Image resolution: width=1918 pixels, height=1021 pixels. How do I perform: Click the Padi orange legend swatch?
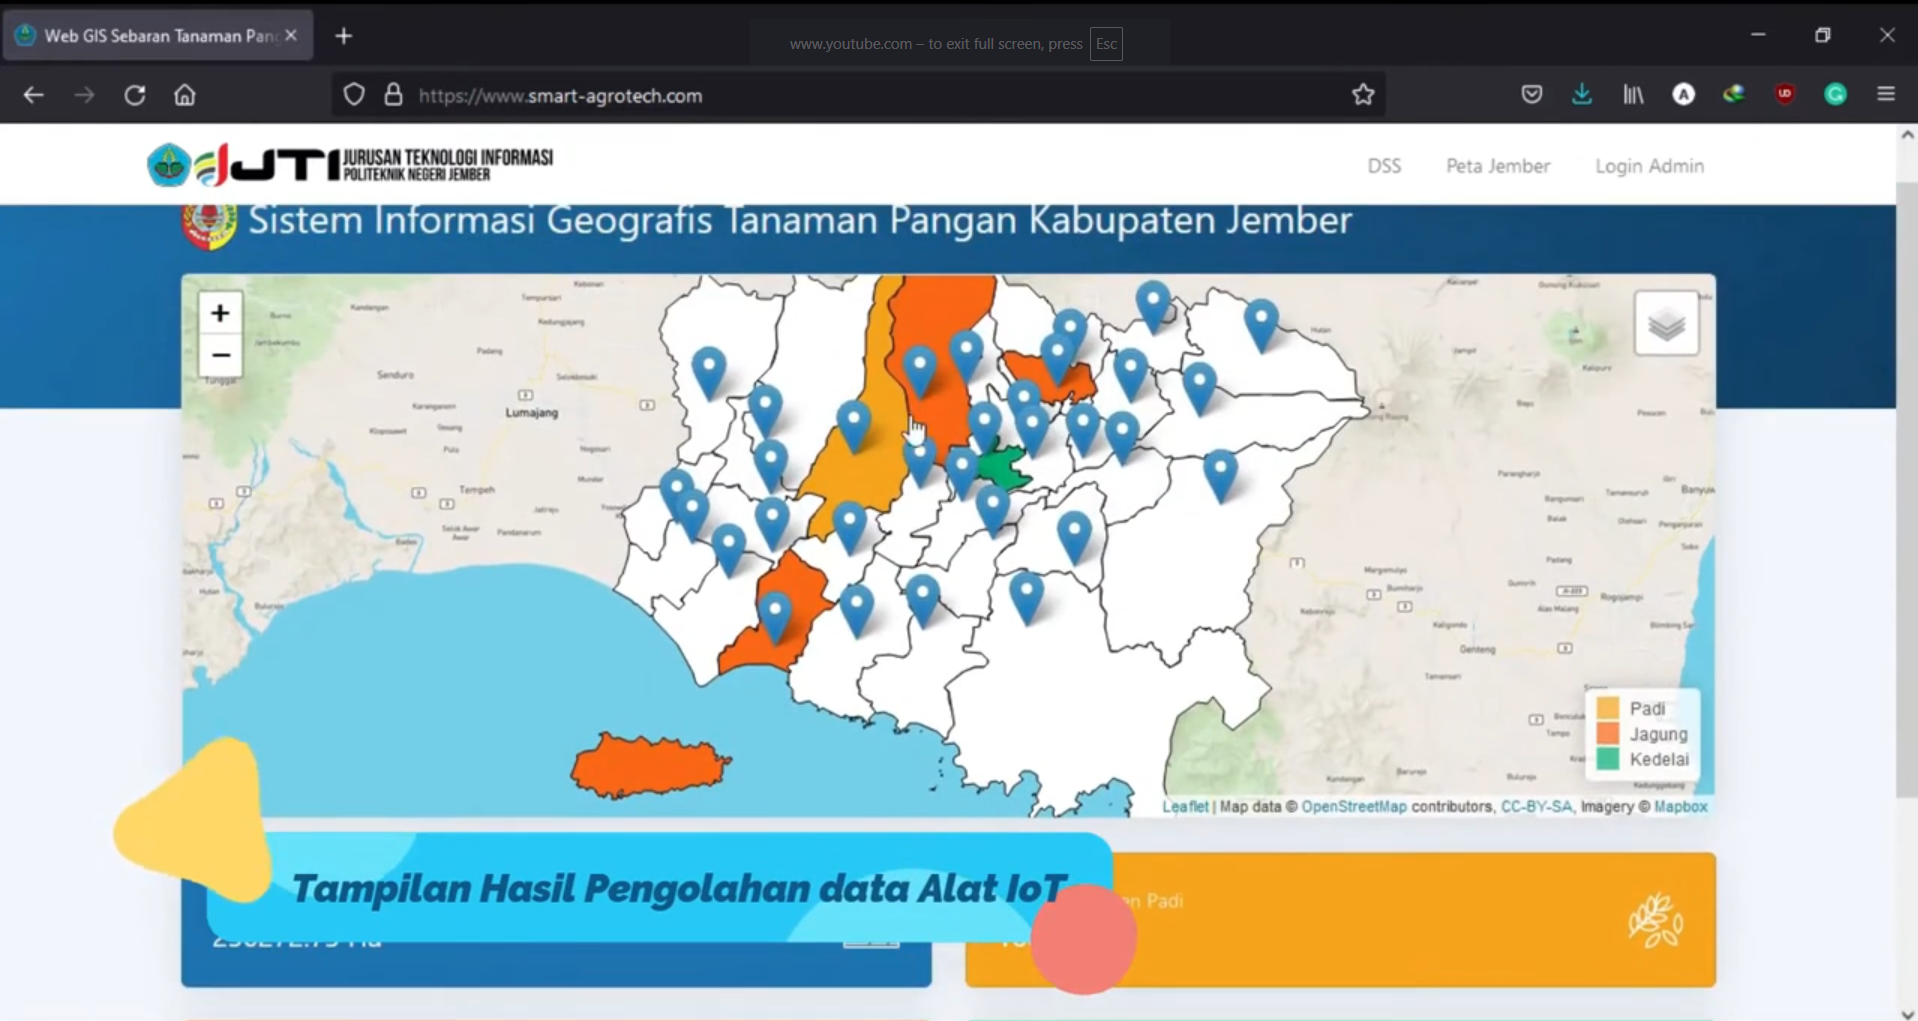point(1608,709)
